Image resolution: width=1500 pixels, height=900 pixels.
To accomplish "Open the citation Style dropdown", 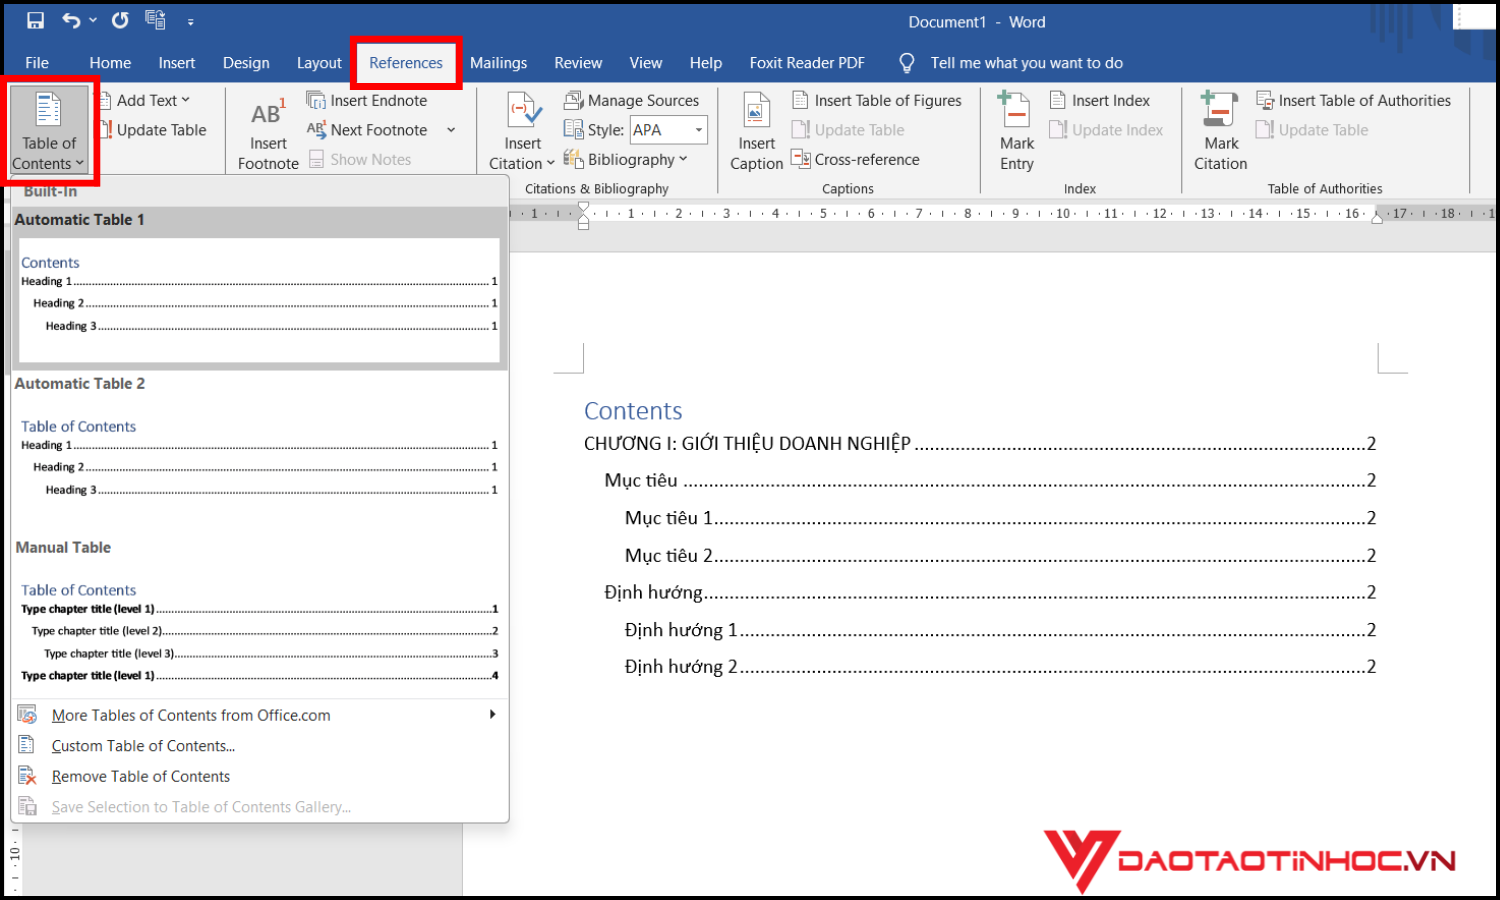I will (698, 130).
